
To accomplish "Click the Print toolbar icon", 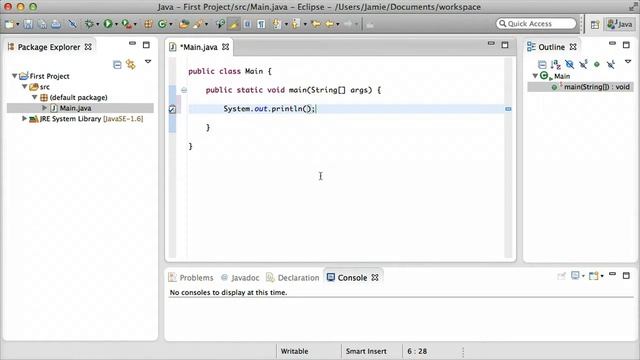I will 56,24.
